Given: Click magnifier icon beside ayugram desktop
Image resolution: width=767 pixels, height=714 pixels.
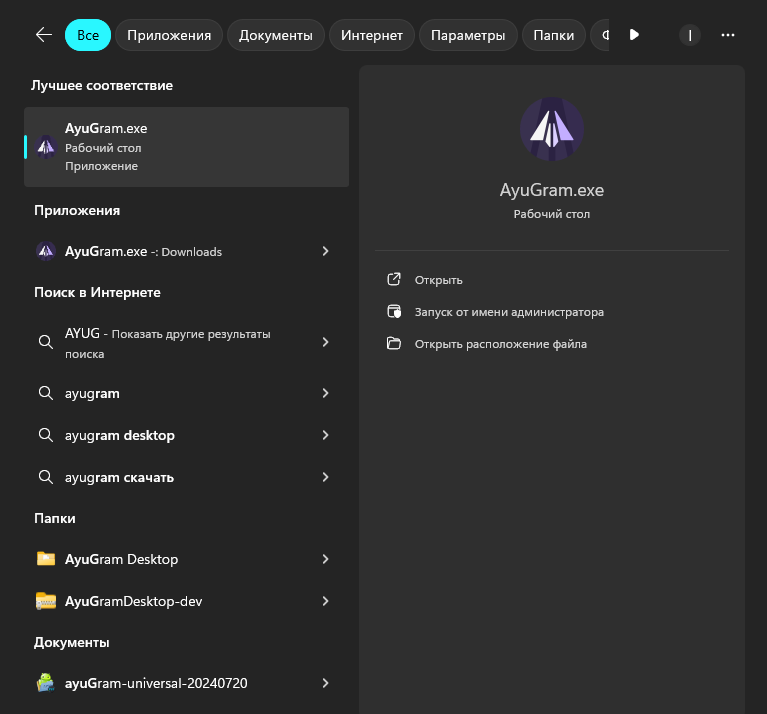Looking at the screenshot, I should pyautogui.click(x=45, y=435).
